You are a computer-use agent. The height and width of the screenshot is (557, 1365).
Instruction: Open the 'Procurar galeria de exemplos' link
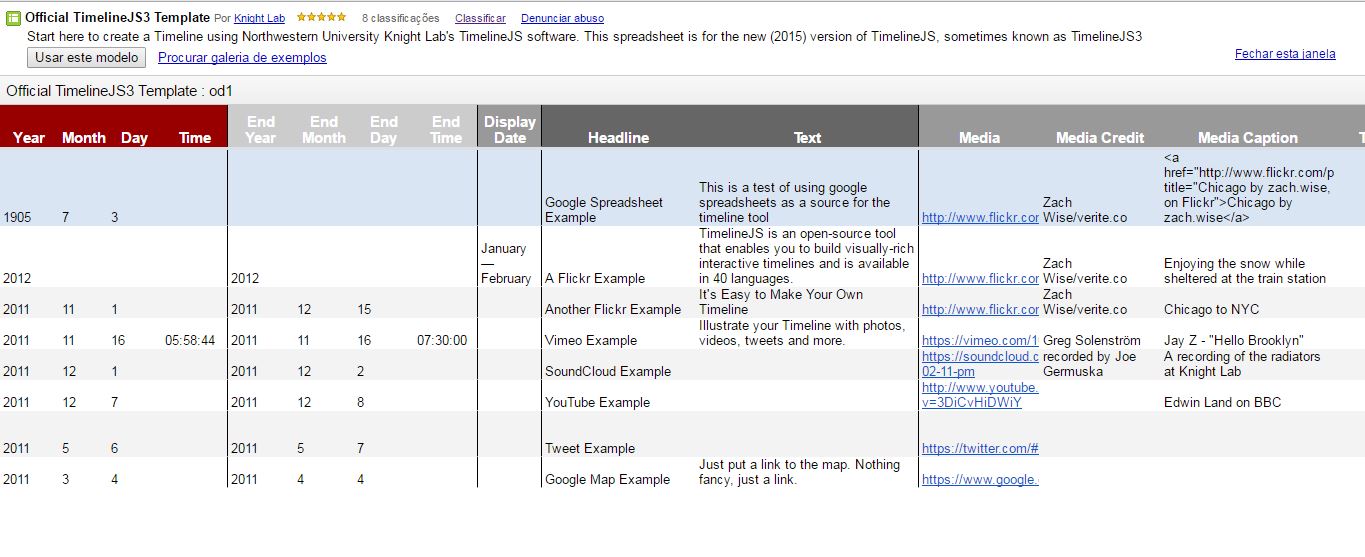tap(242, 58)
